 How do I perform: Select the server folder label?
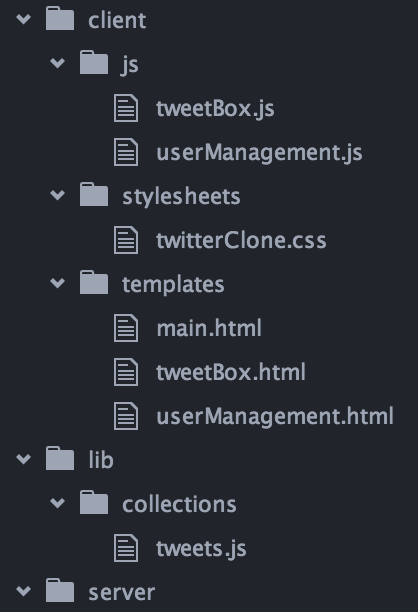[x=121, y=593]
